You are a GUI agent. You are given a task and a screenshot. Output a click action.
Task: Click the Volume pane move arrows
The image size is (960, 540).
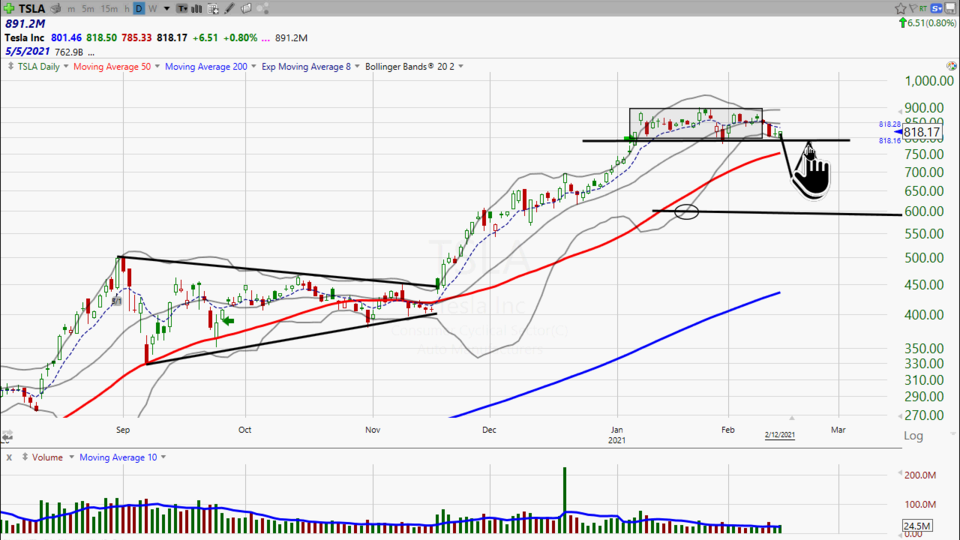pyautogui.click(x=25, y=457)
